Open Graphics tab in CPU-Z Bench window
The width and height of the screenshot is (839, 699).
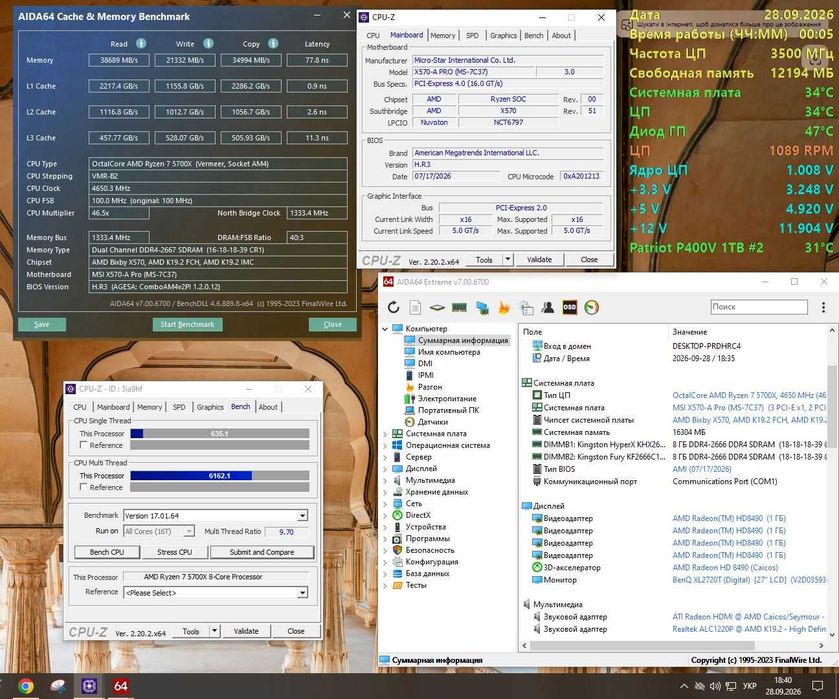coord(210,407)
